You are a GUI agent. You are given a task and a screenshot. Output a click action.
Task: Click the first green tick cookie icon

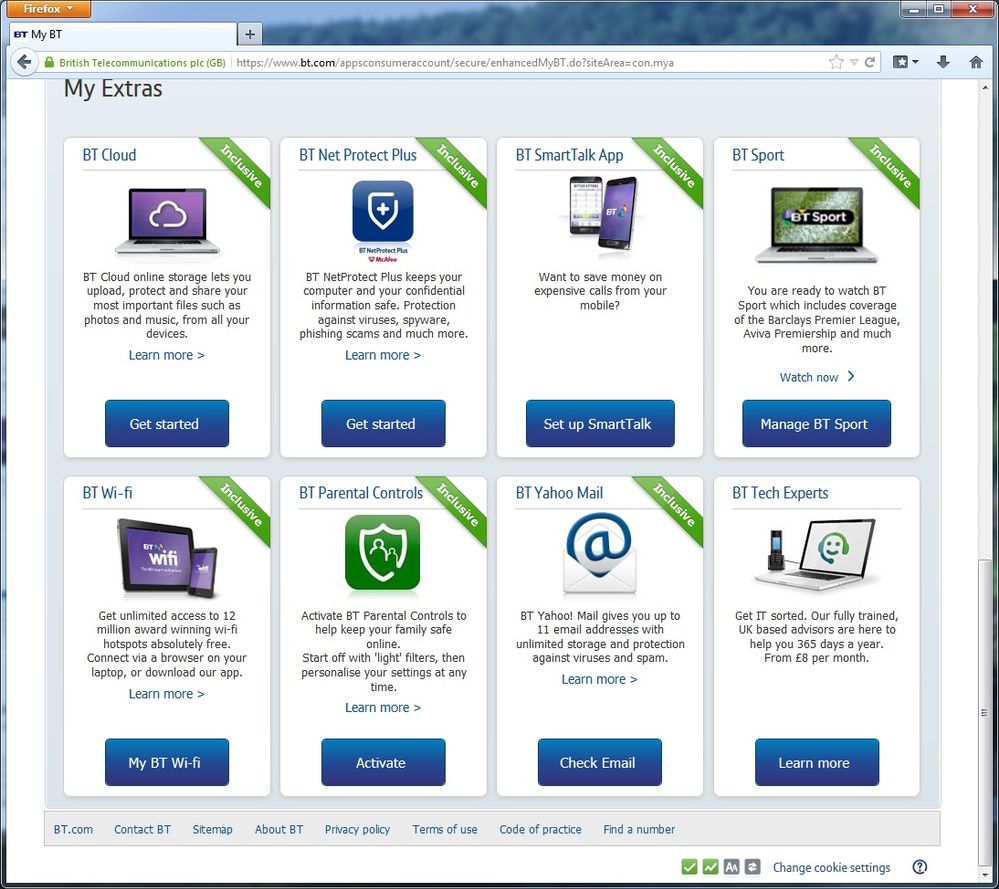(689, 867)
